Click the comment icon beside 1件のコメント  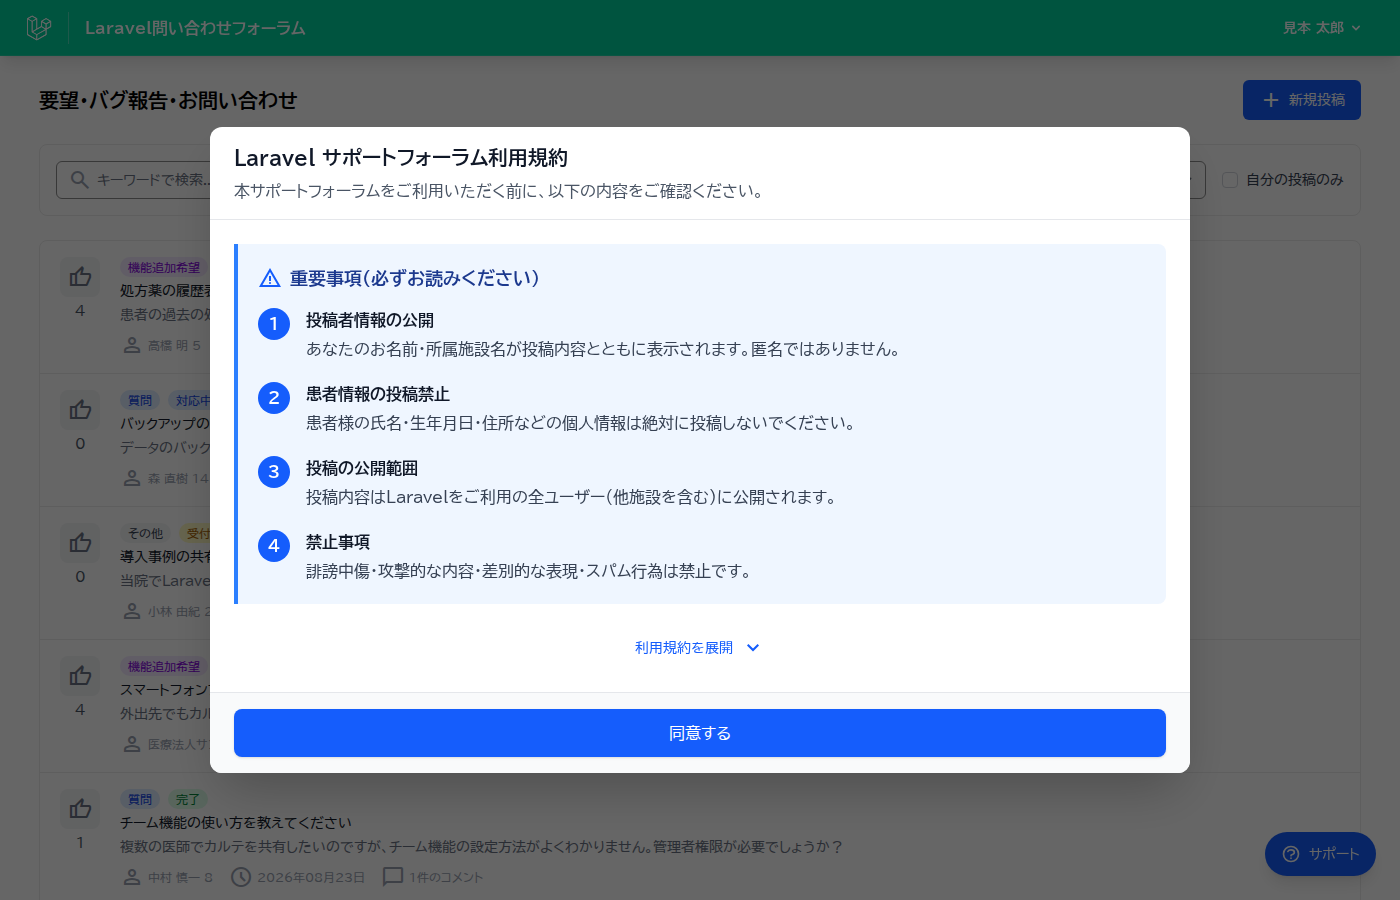coord(393,877)
